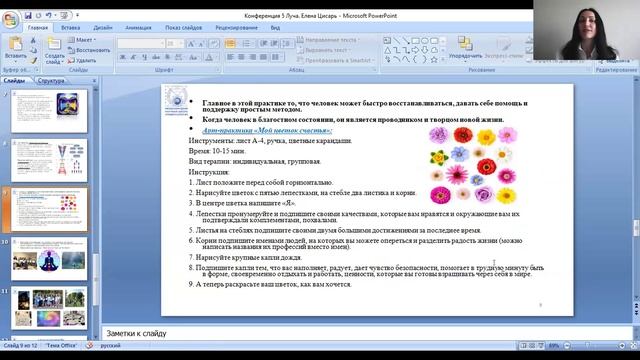Image resolution: width=640 pixels, height=360 pixels.
Task: Select the rectangle shape in gallery
Action: click(x=416, y=40)
